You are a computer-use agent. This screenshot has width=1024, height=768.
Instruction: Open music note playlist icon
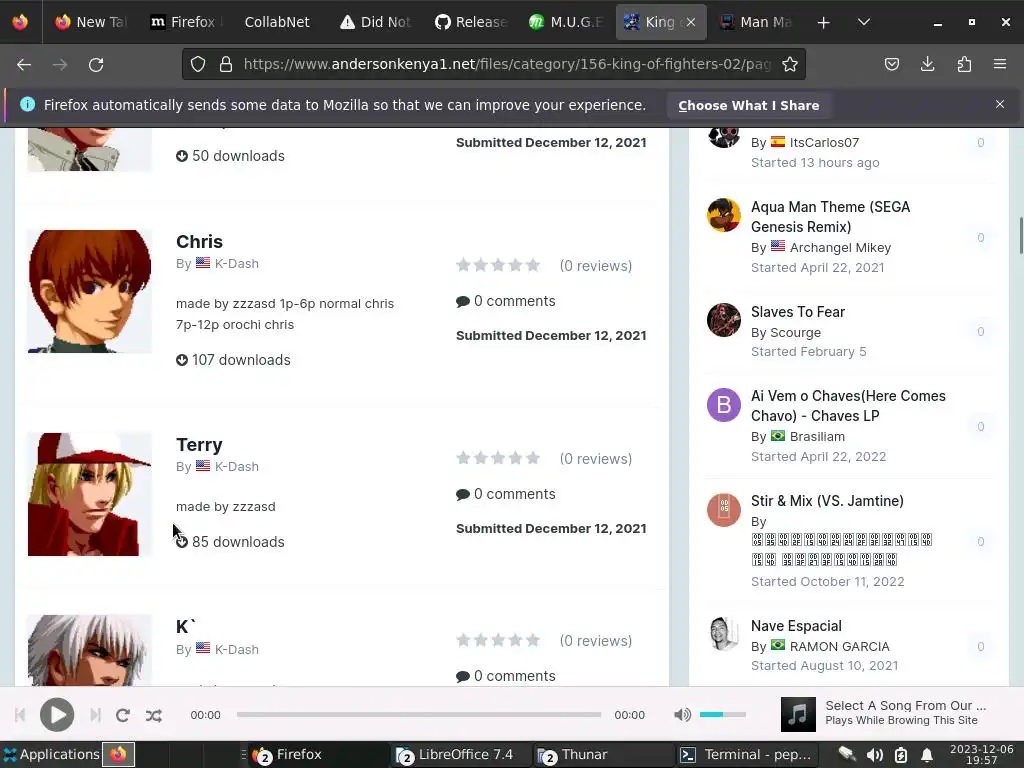(x=798, y=714)
